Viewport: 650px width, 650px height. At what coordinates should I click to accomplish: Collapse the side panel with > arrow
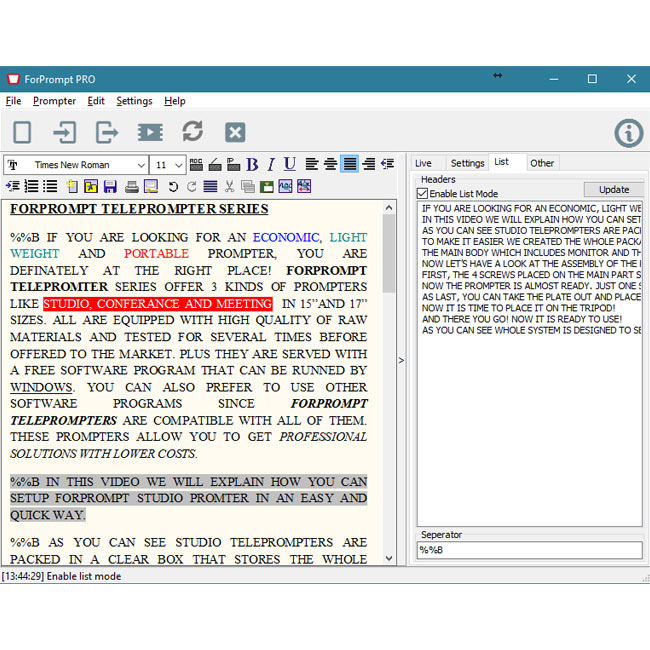(x=401, y=361)
